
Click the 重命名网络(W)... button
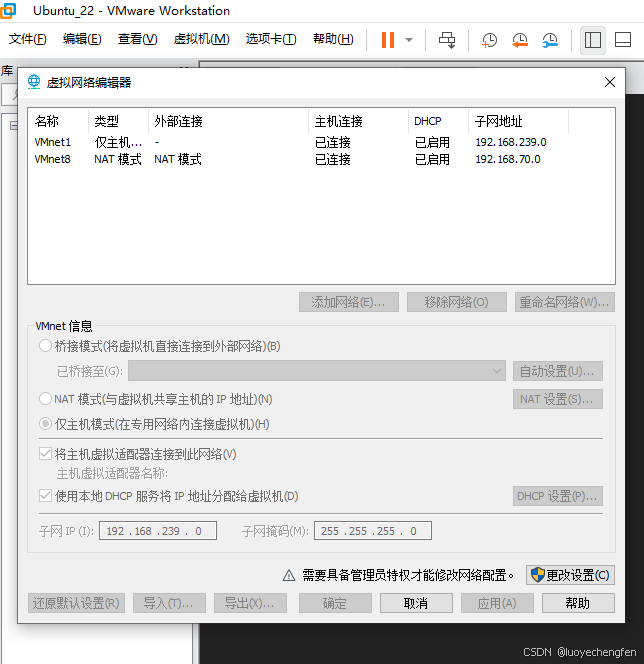tap(564, 302)
